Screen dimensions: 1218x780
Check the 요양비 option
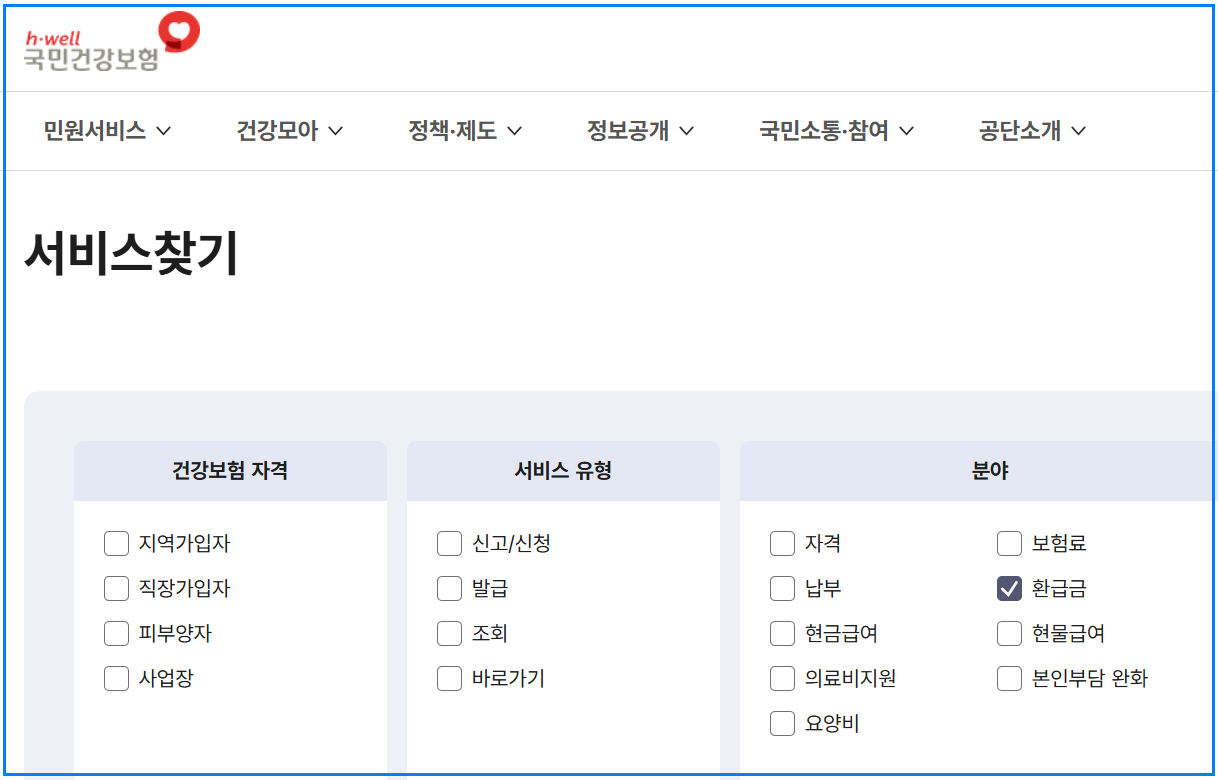pos(782,723)
